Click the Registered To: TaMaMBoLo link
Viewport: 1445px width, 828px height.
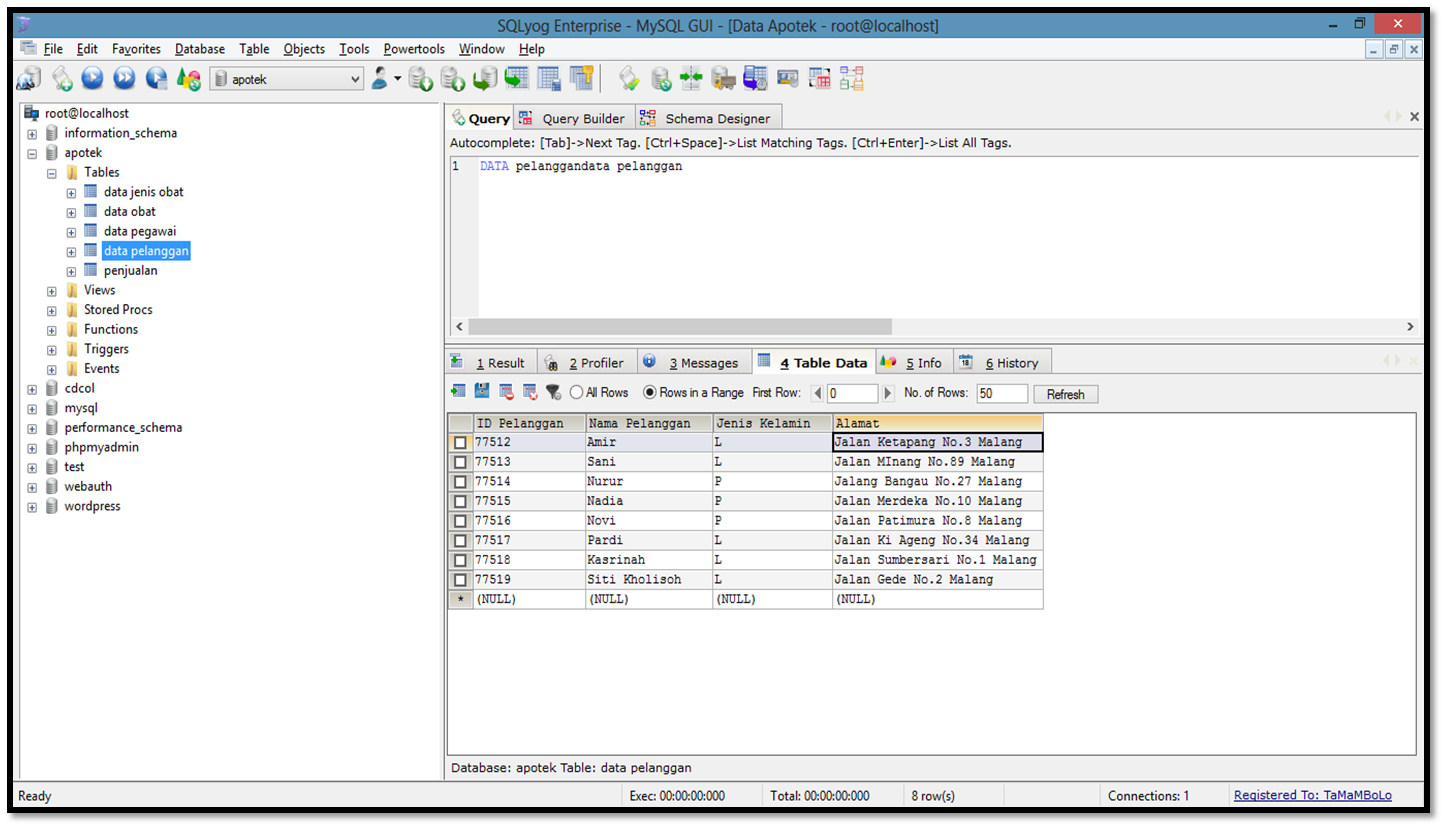pyautogui.click(x=1312, y=796)
